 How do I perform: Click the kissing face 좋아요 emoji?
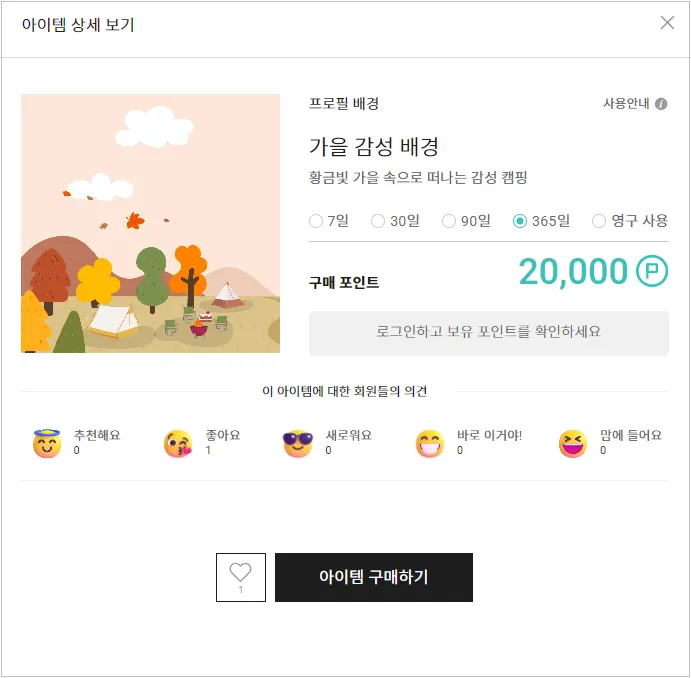[x=178, y=444]
